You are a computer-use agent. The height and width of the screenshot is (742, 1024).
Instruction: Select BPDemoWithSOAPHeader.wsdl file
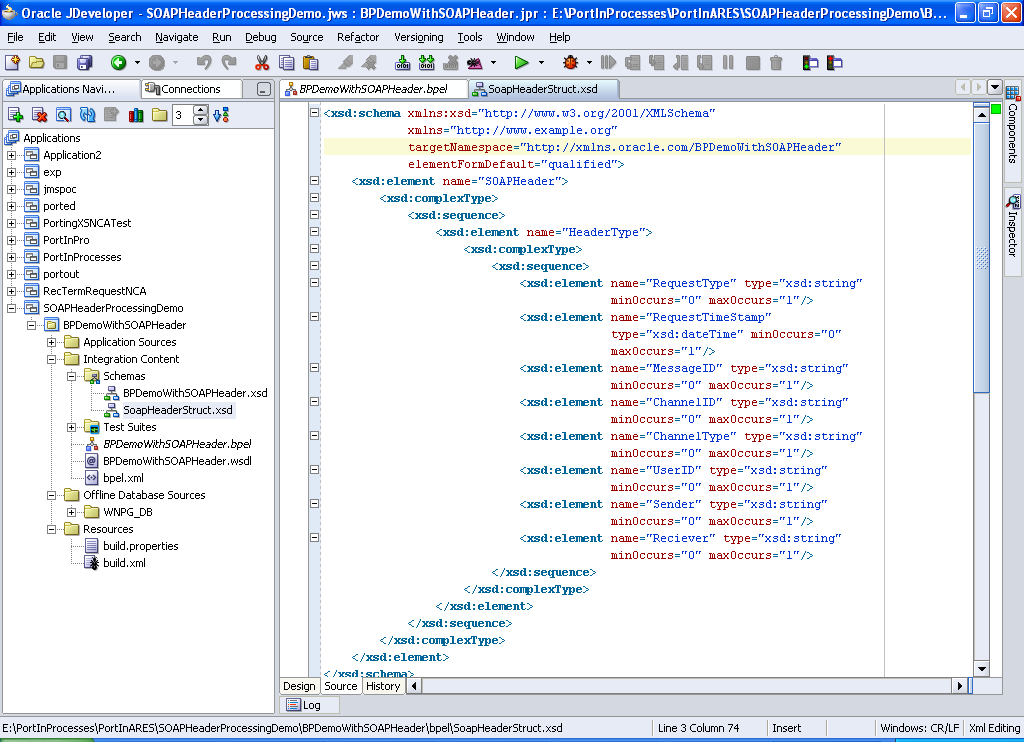177,461
